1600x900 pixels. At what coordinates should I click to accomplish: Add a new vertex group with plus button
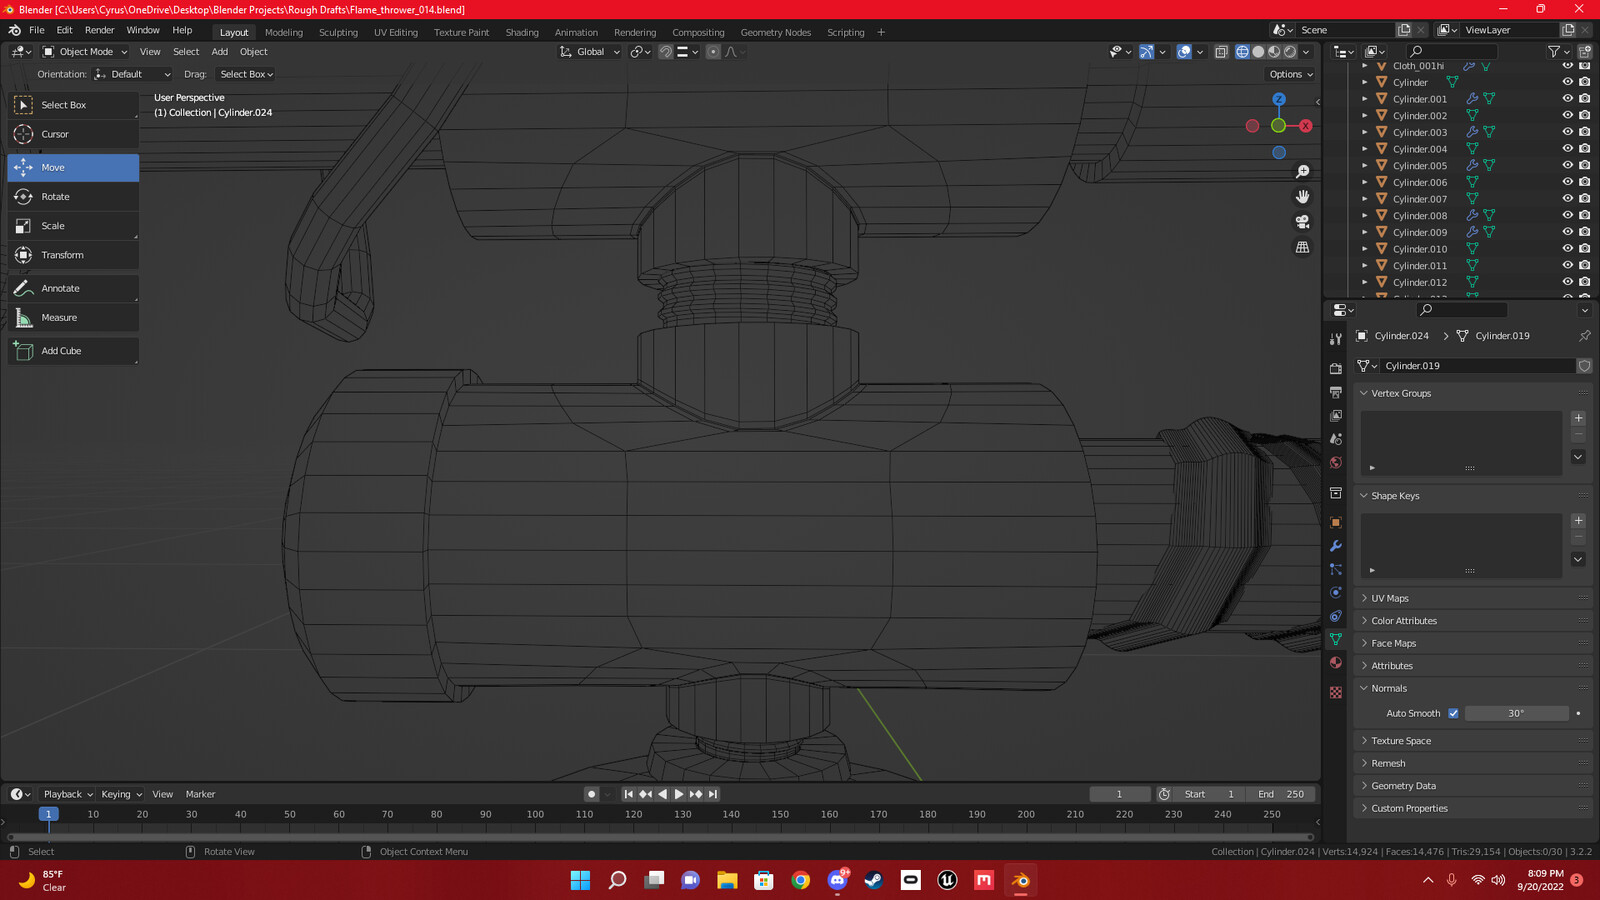coord(1578,418)
